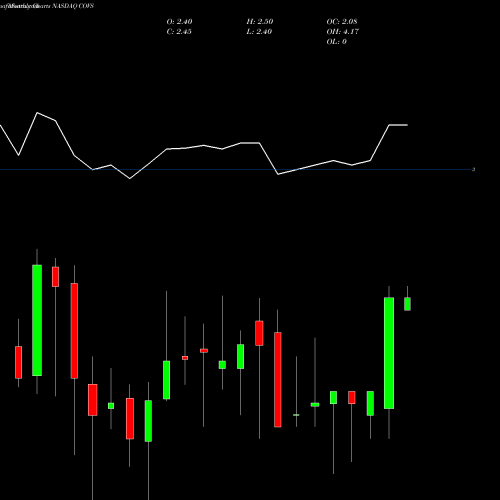This screenshot has width=500, height=500.
Task: Click the small axis label on blue line
Action: (x=473, y=170)
